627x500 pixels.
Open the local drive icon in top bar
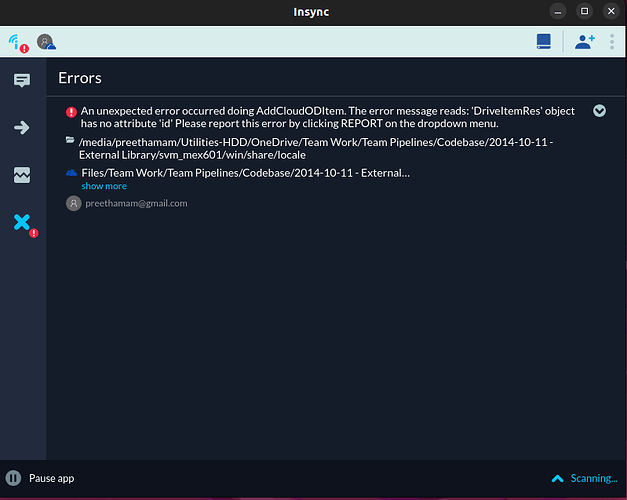543,42
